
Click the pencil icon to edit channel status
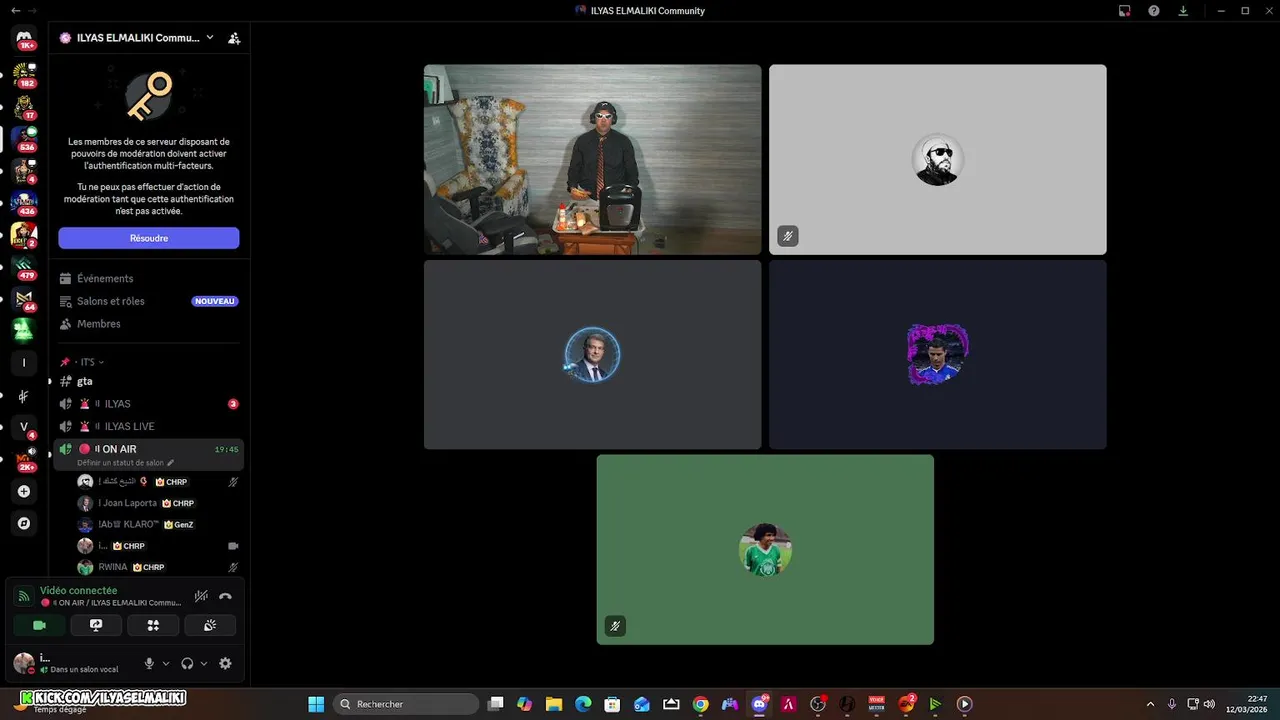pos(170,463)
